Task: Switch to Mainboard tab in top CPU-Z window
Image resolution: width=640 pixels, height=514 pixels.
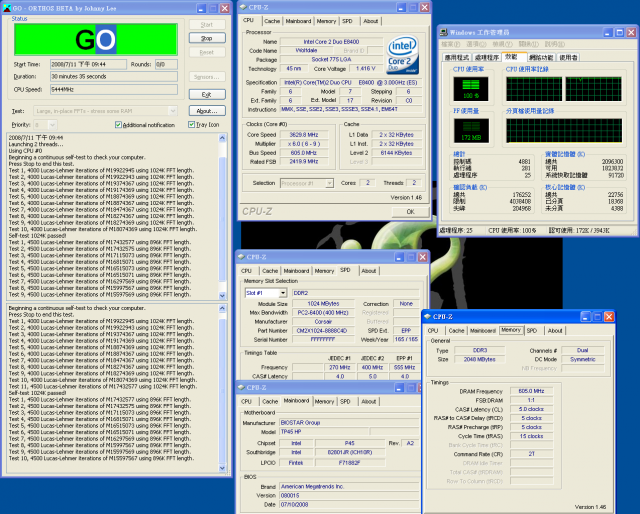Action: point(298,21)
